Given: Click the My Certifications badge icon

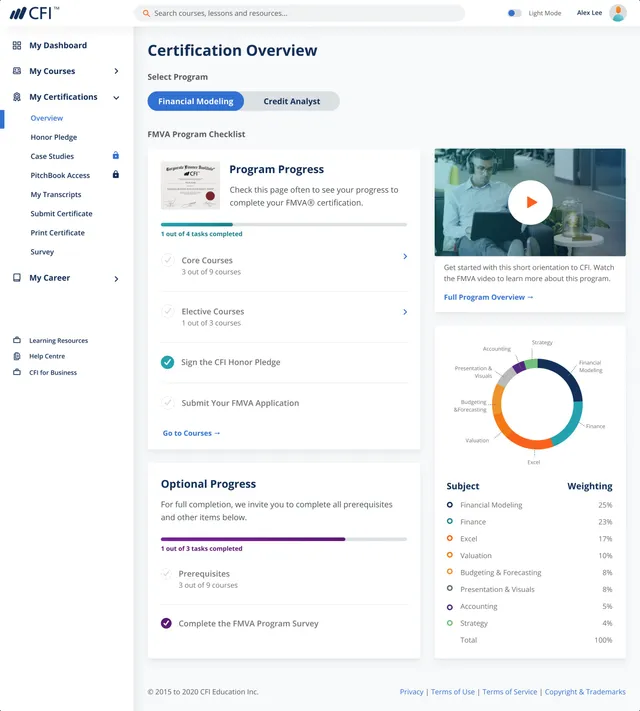Looking at the screenshot, I should 17,97.
